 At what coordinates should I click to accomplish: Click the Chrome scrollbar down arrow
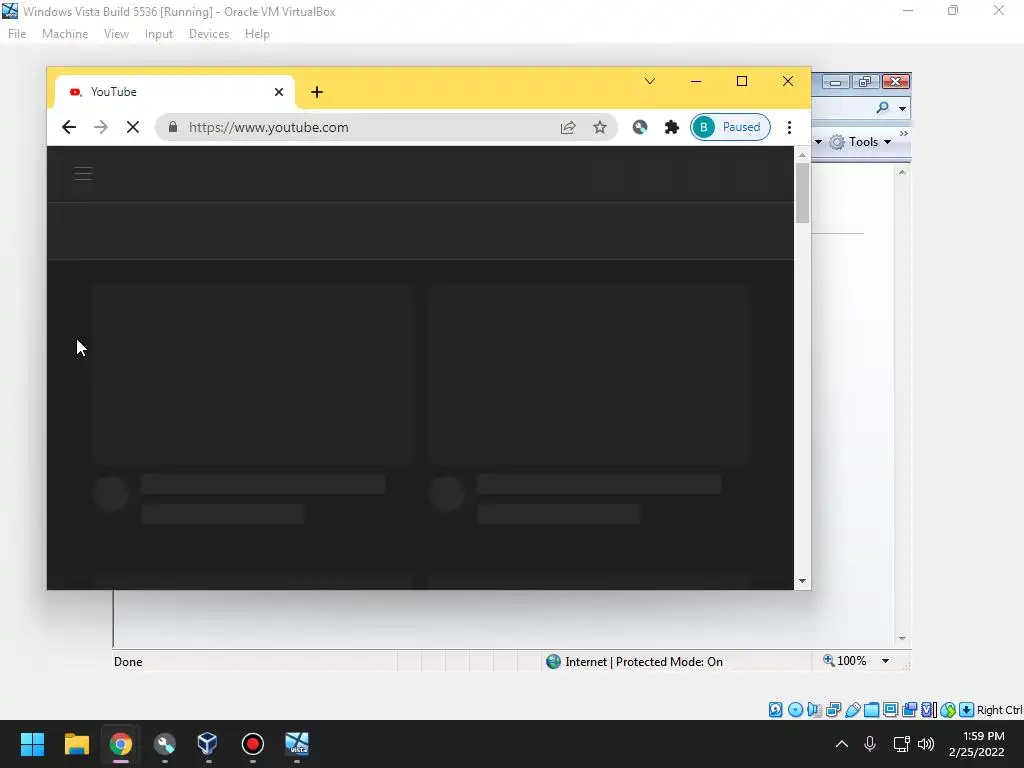click(802, 581)
